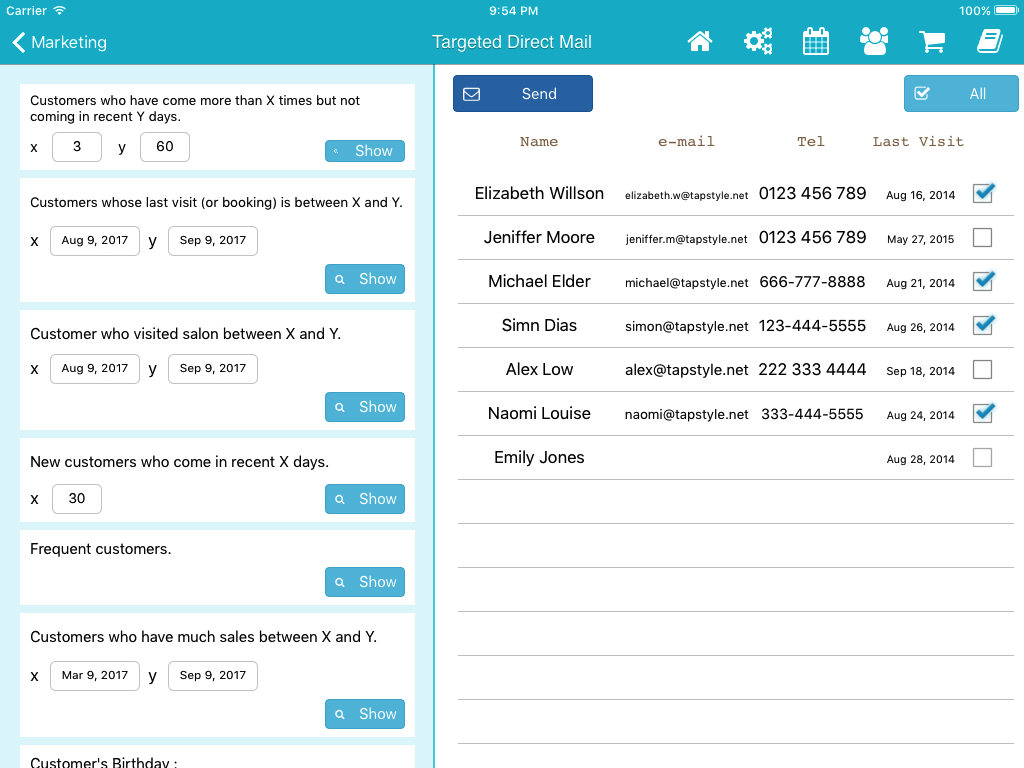
Task: Open the customers group icon
Action: click(874, 42)
